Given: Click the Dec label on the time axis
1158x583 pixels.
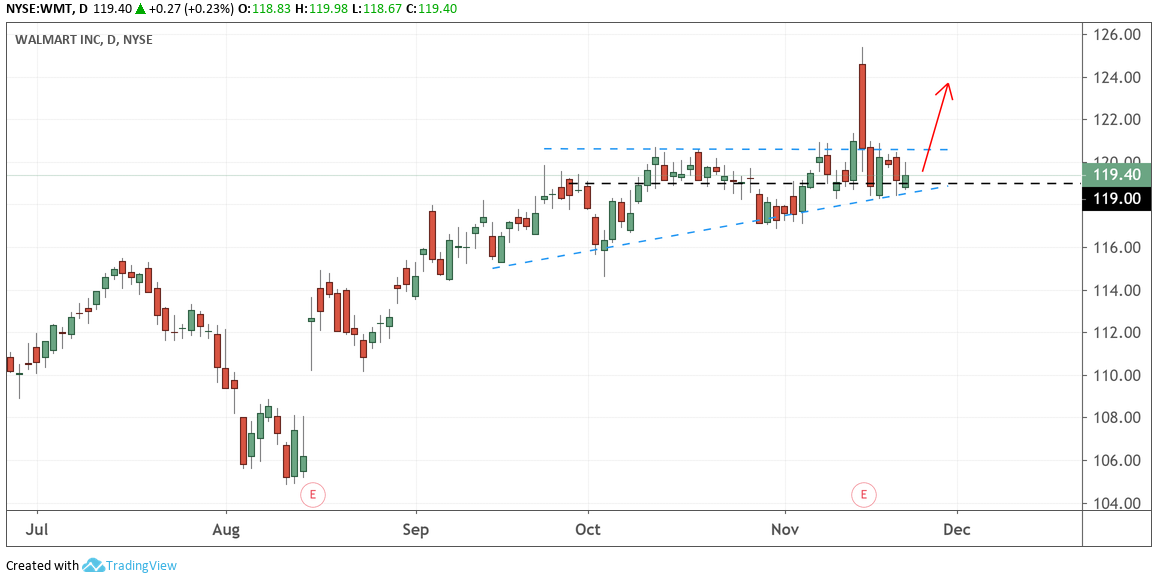Looking at the screenshot, I should point(957,528).
